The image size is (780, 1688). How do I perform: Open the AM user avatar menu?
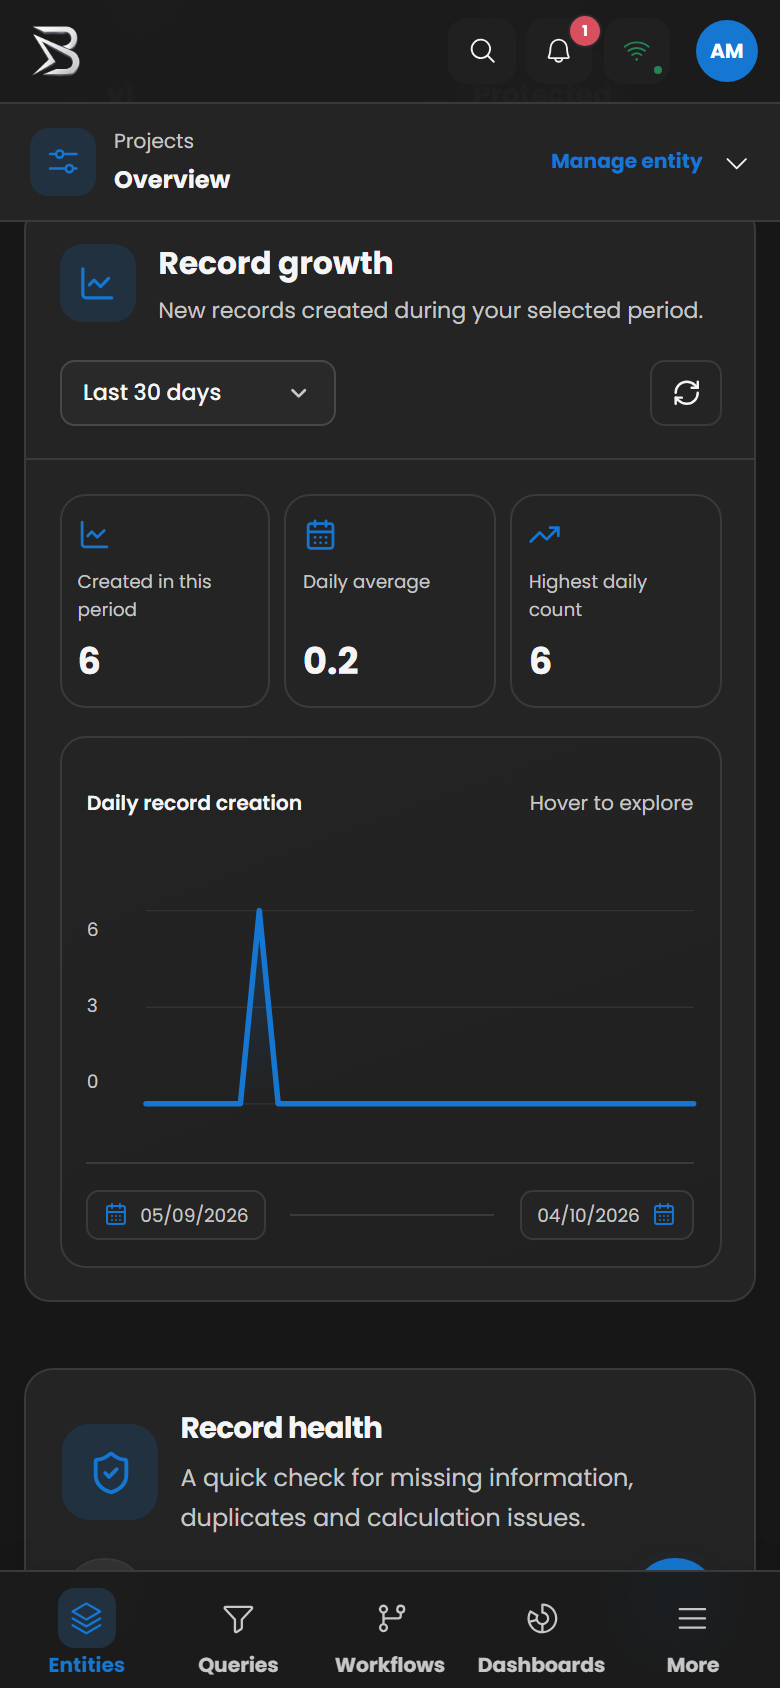pyautogui.click(x=727, y=51)
